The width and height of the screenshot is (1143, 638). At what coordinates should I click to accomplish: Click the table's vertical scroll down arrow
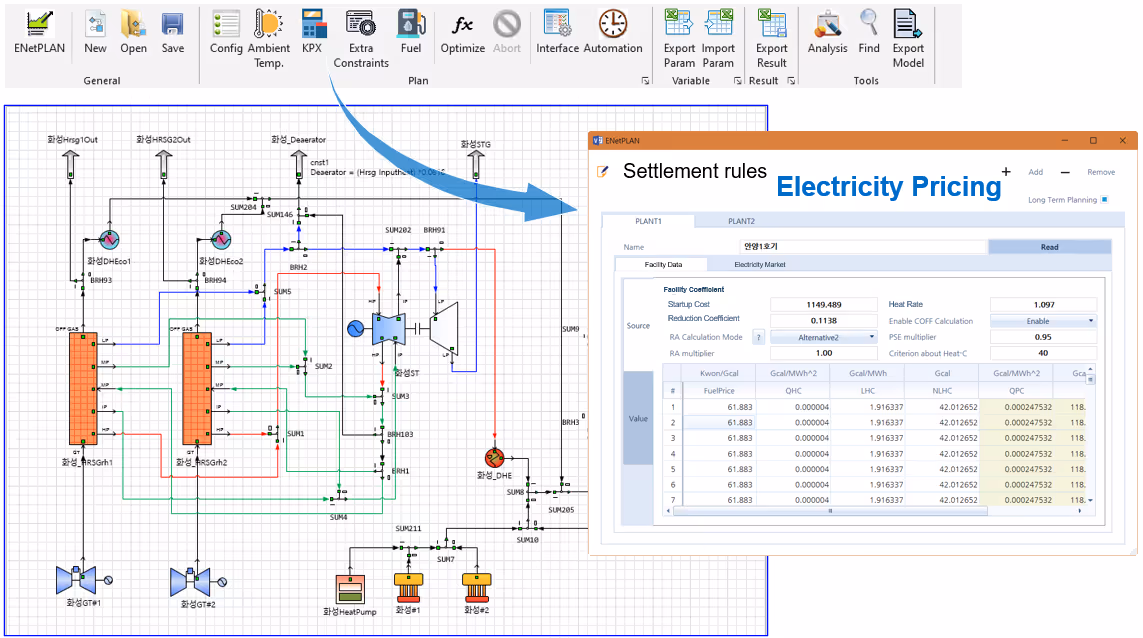click(x=1091, y=500)
